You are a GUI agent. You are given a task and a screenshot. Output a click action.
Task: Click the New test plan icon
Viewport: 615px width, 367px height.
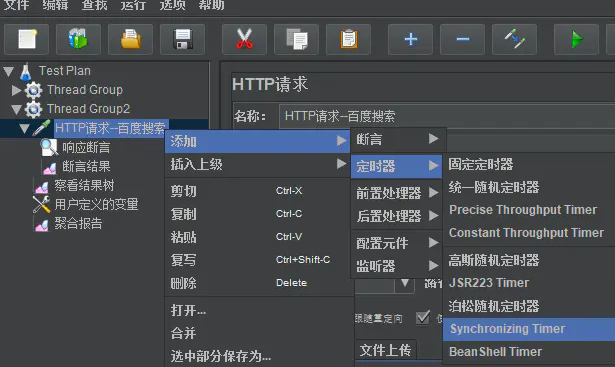[x=27, y=39]
